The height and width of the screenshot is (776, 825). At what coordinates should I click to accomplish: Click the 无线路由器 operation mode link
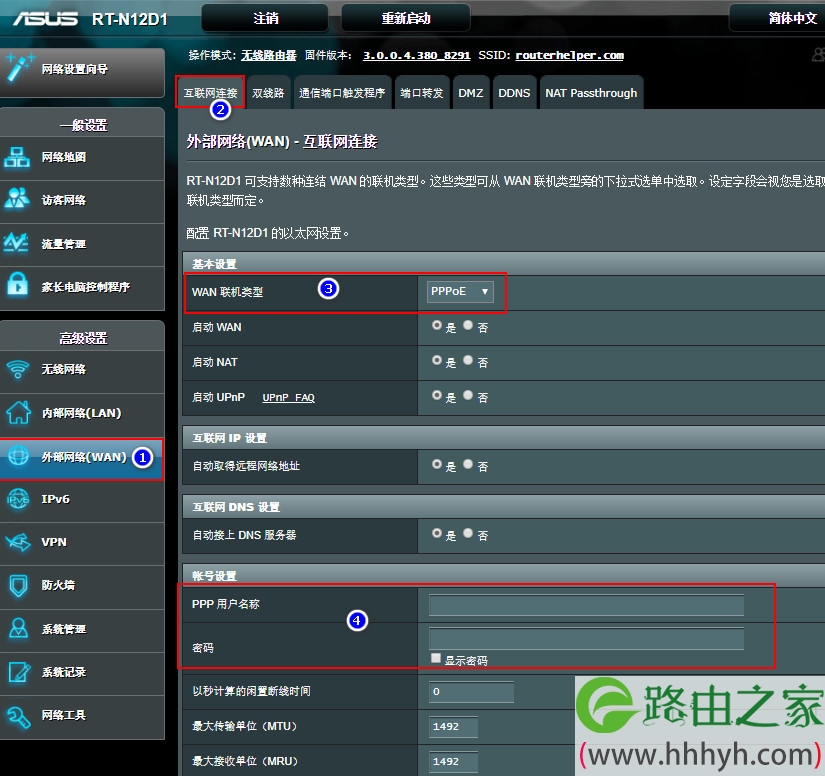click(269, 55)
